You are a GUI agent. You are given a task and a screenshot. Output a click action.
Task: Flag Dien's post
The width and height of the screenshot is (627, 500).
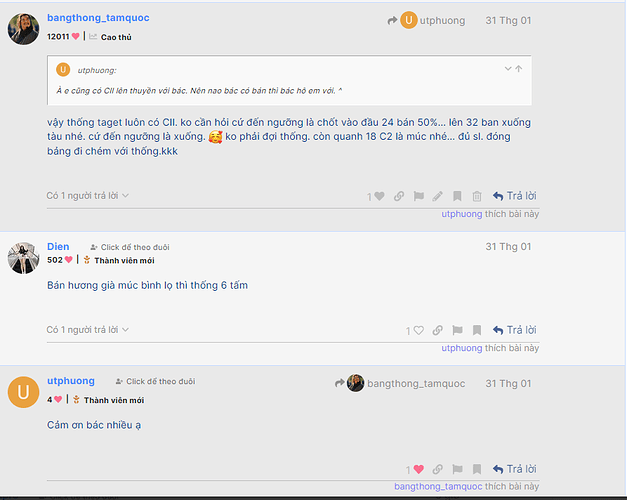457,330
